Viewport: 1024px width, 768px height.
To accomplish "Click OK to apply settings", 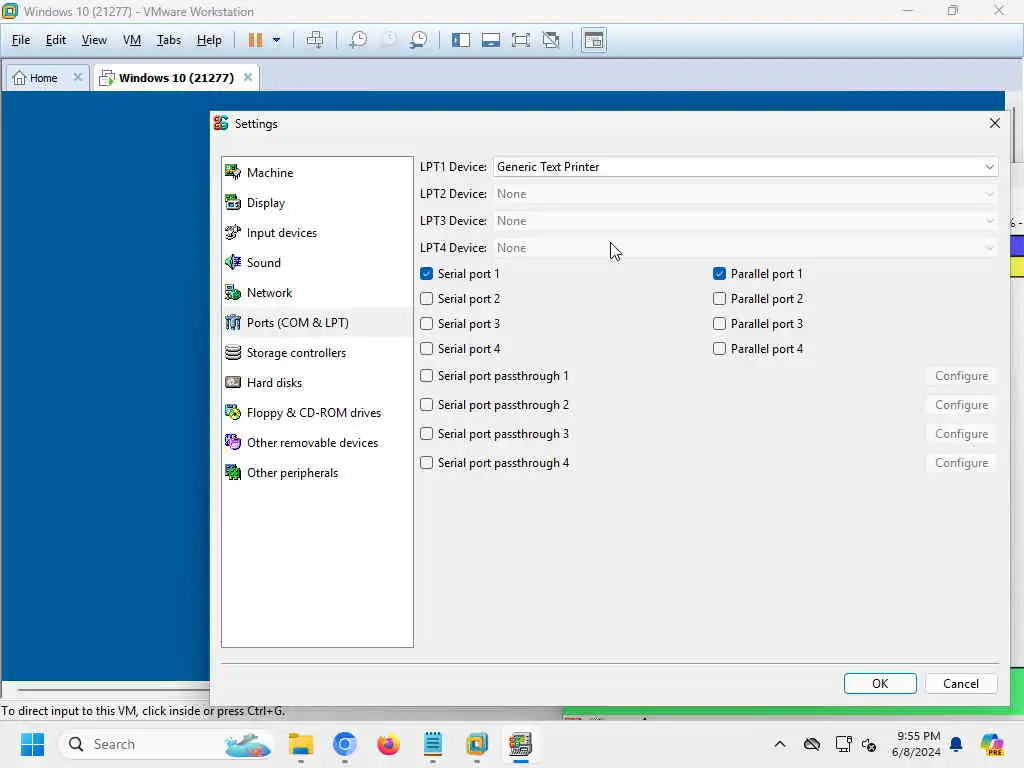I will click(880, 683).
